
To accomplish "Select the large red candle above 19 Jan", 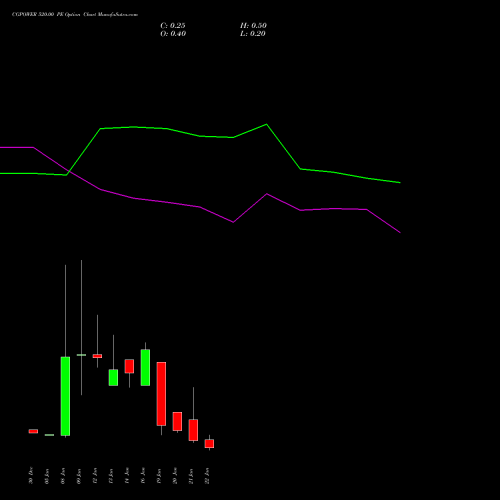I will tap(161, 394).
